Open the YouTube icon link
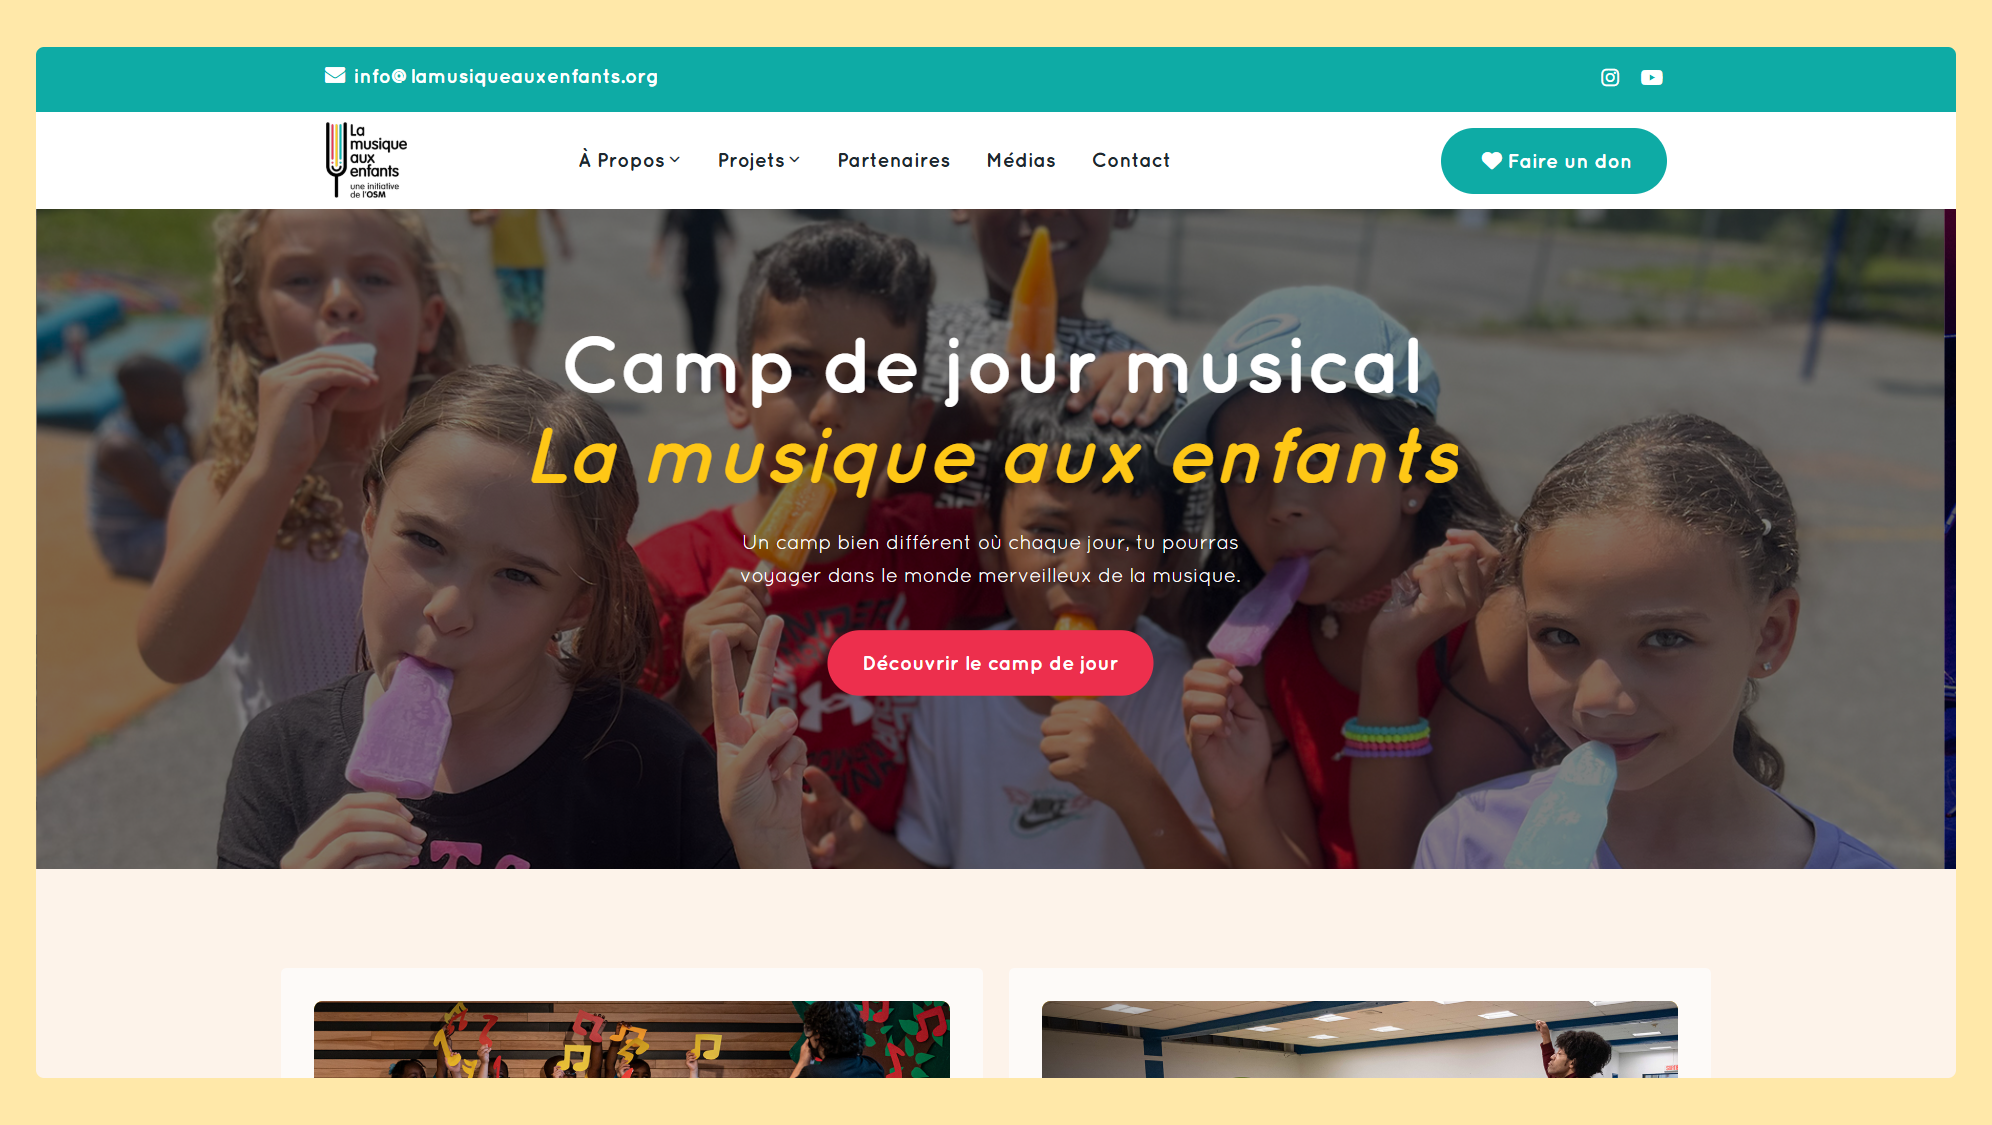Image resolution: width=1992 pixels, height=1125 pixels. tap(1652, 77)
